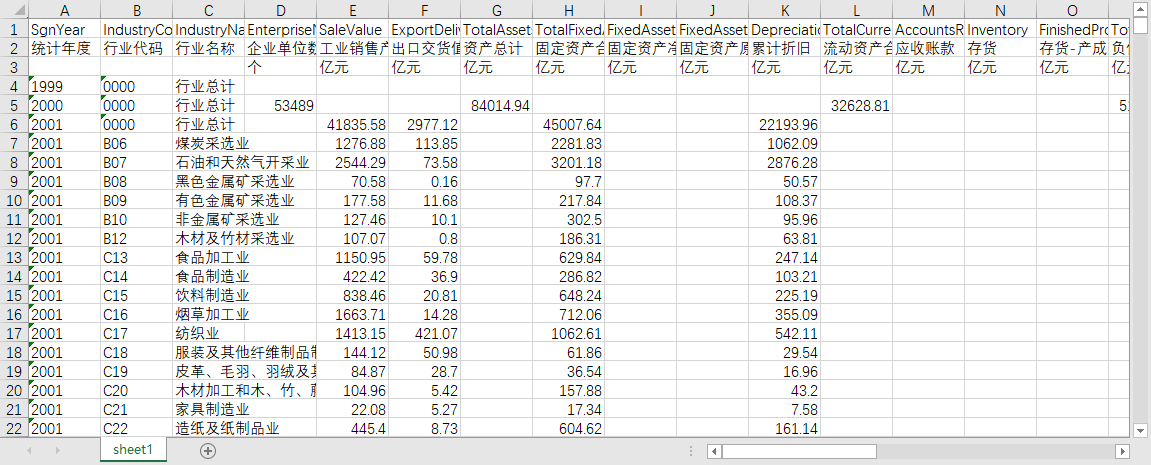The height and width of the screenshot is (465, 1151).
Task: Select column L header
Action: (856, 10)
